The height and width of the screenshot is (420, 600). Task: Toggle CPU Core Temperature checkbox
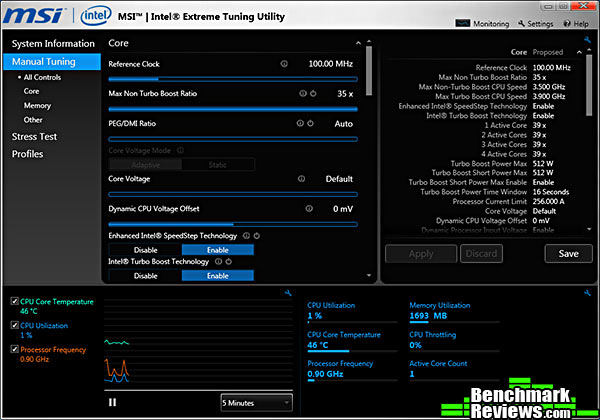(x=15, y=301)
